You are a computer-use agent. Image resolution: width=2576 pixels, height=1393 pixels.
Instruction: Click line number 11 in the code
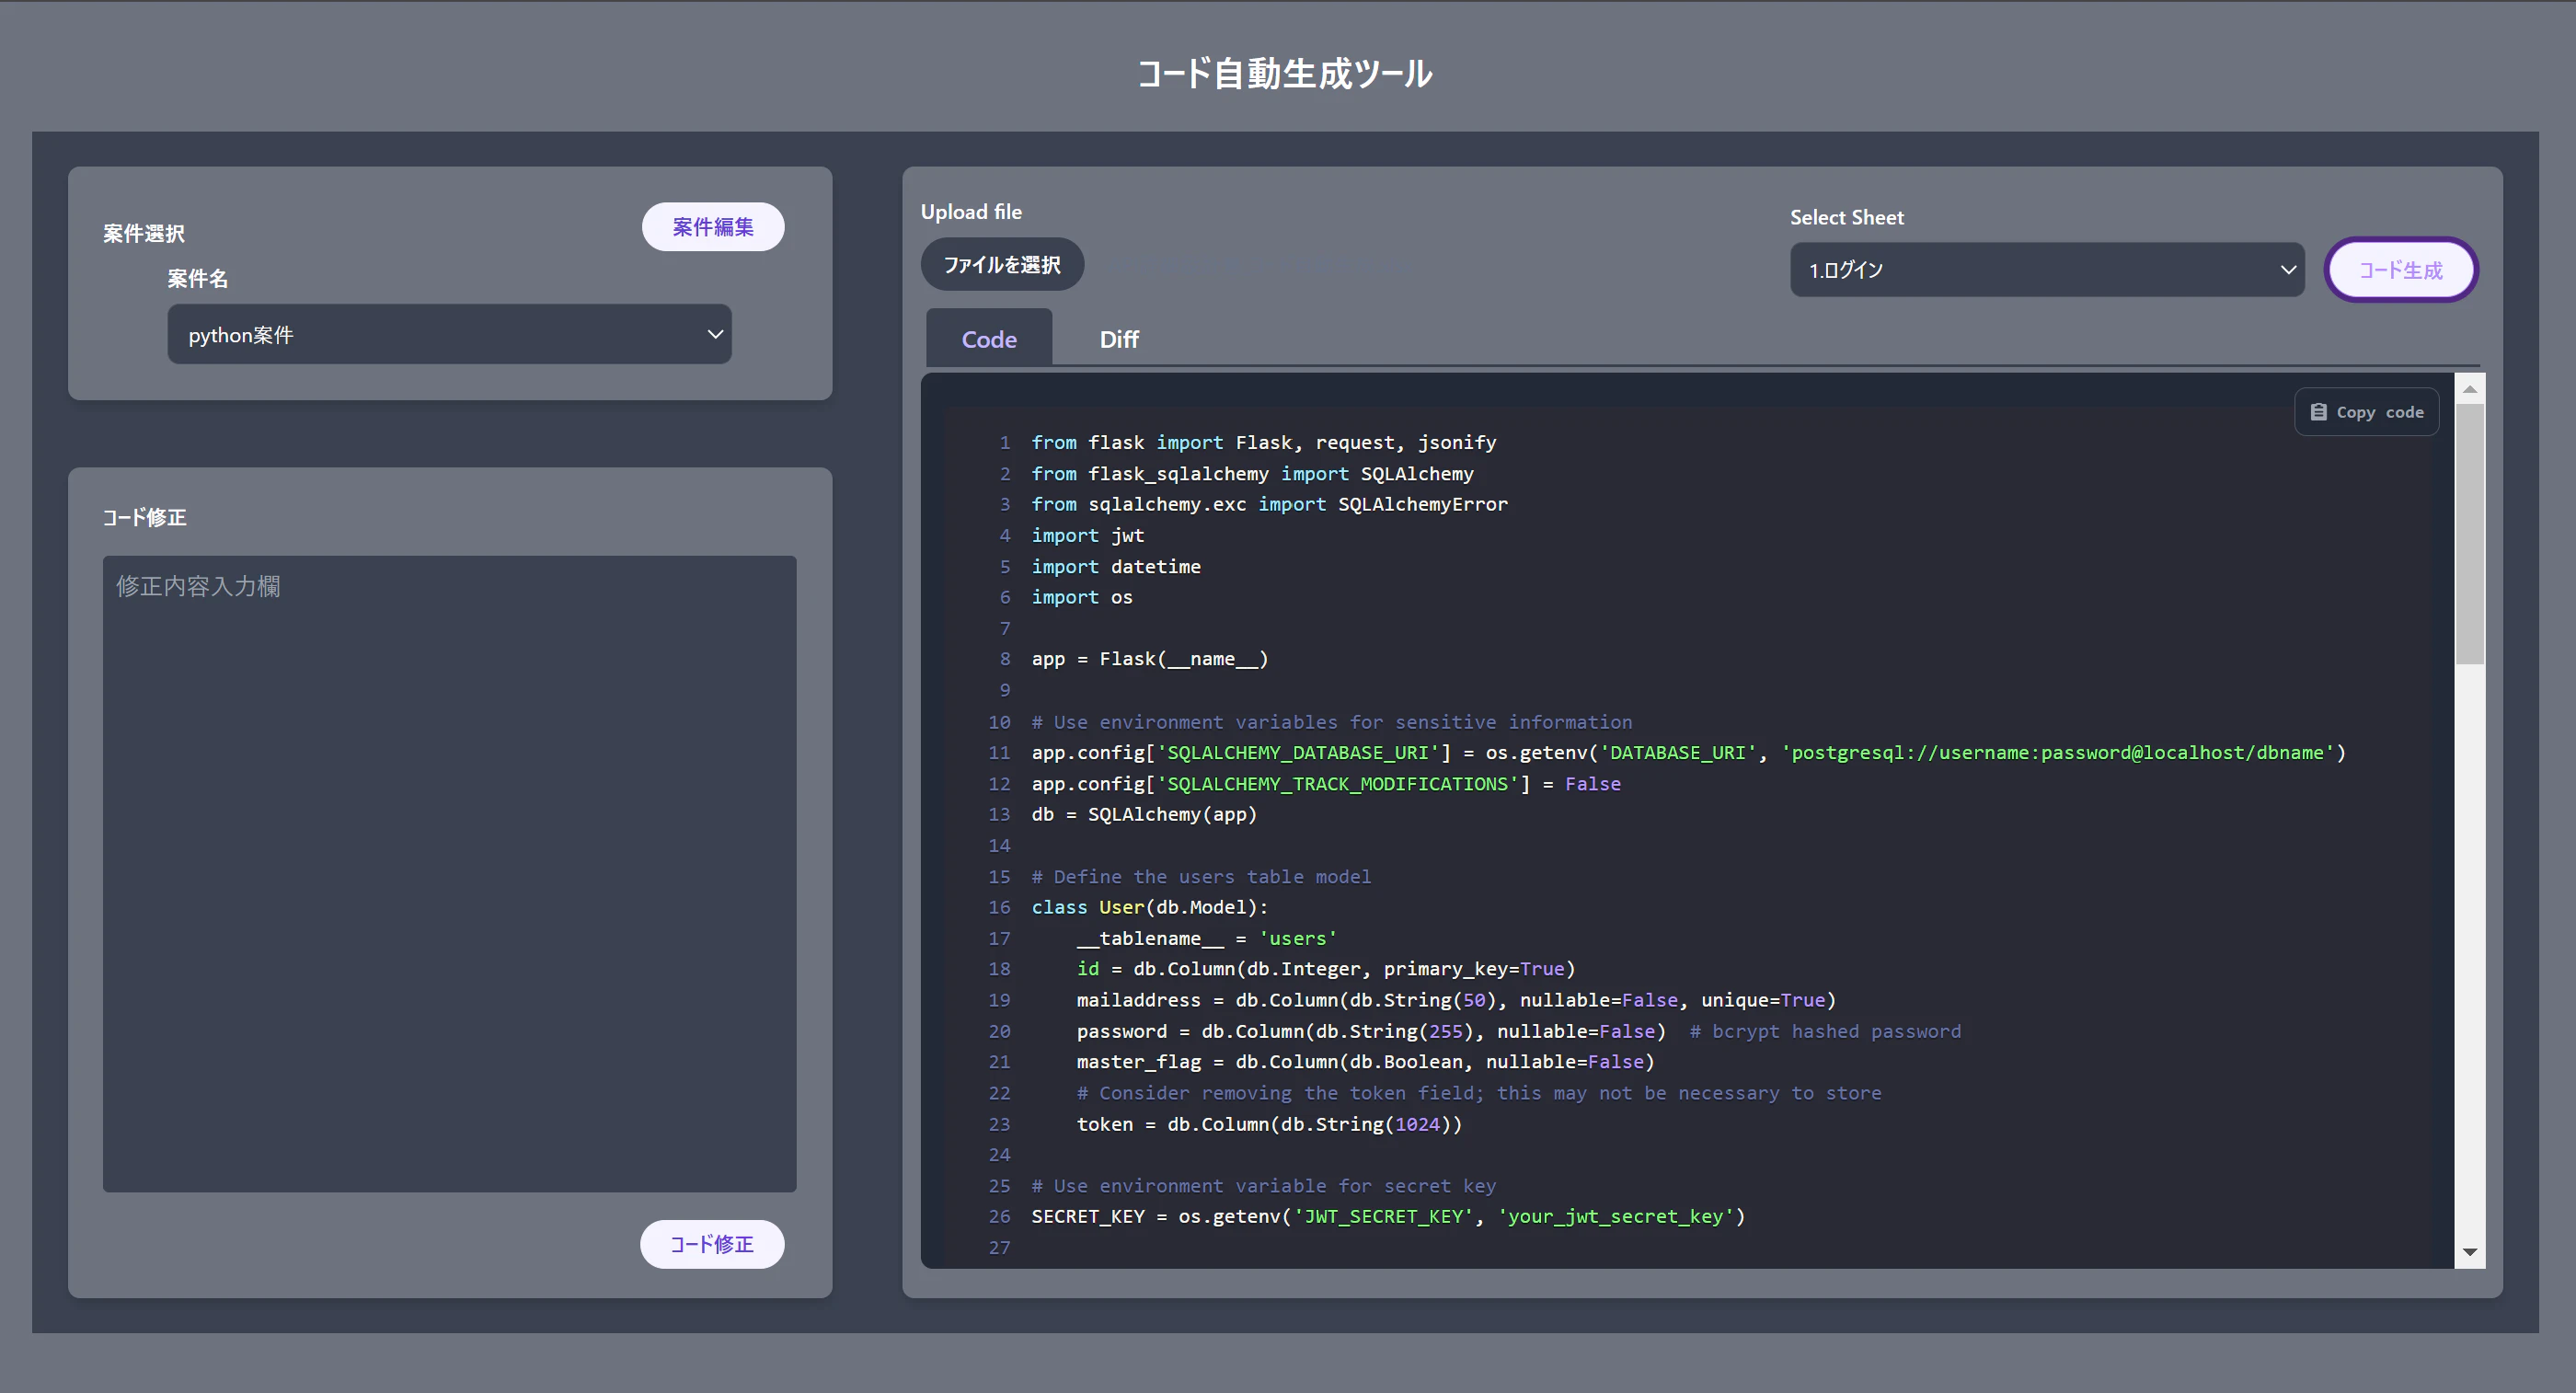tap(999, 752)
